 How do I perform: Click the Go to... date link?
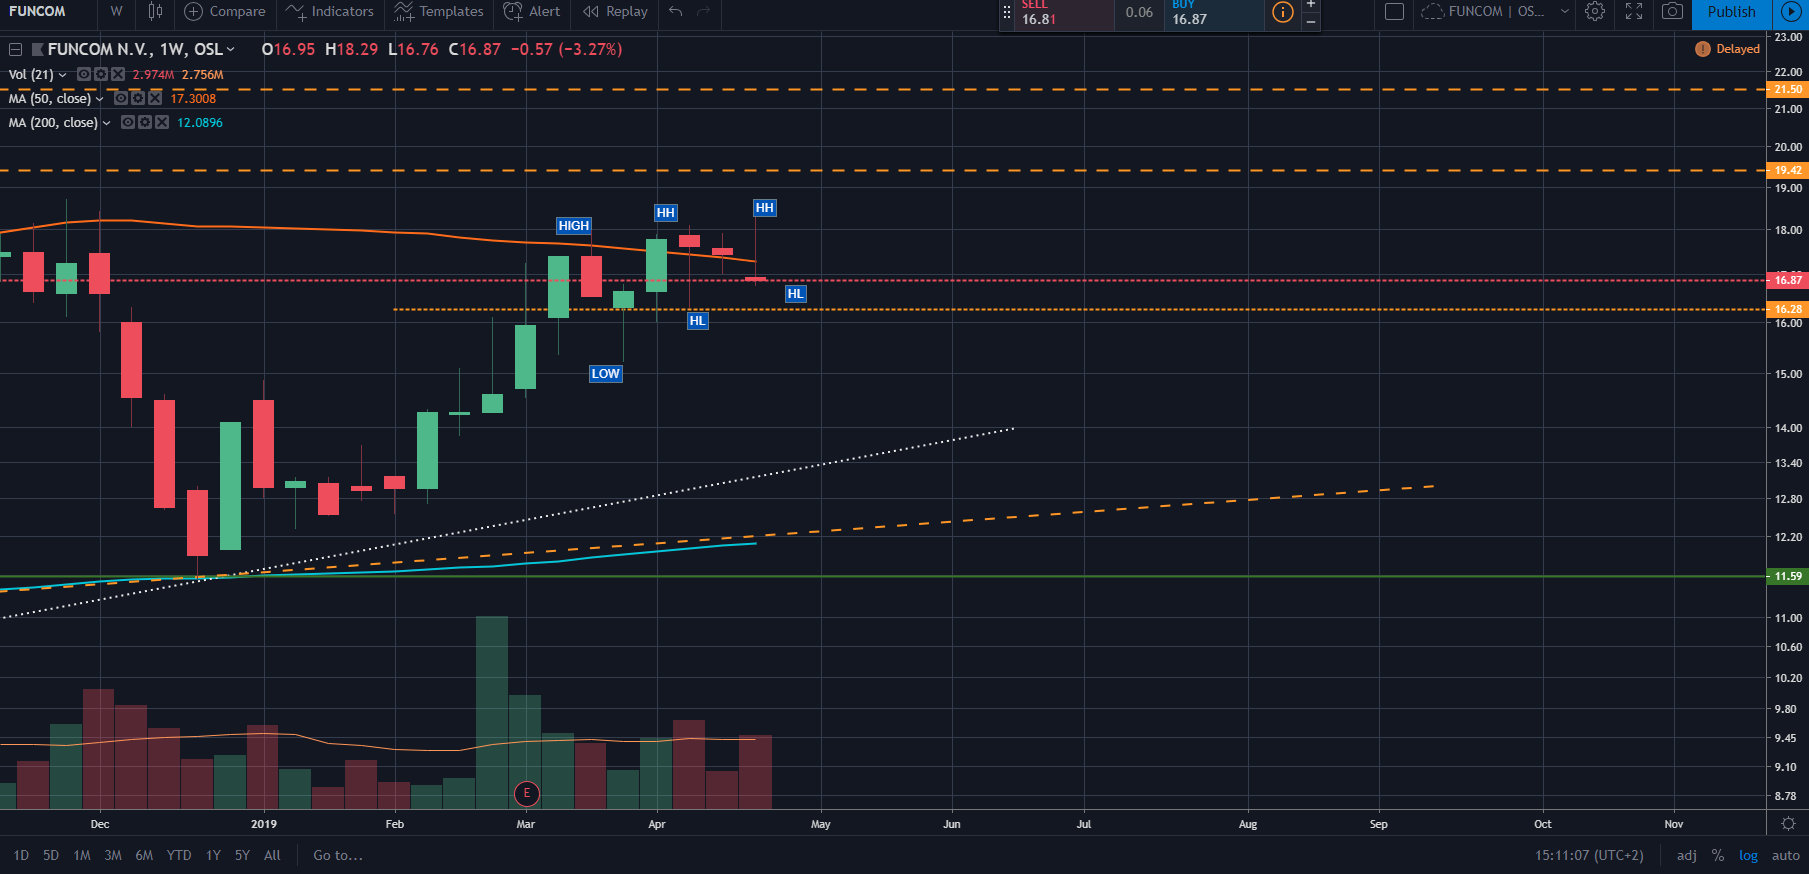338,855
